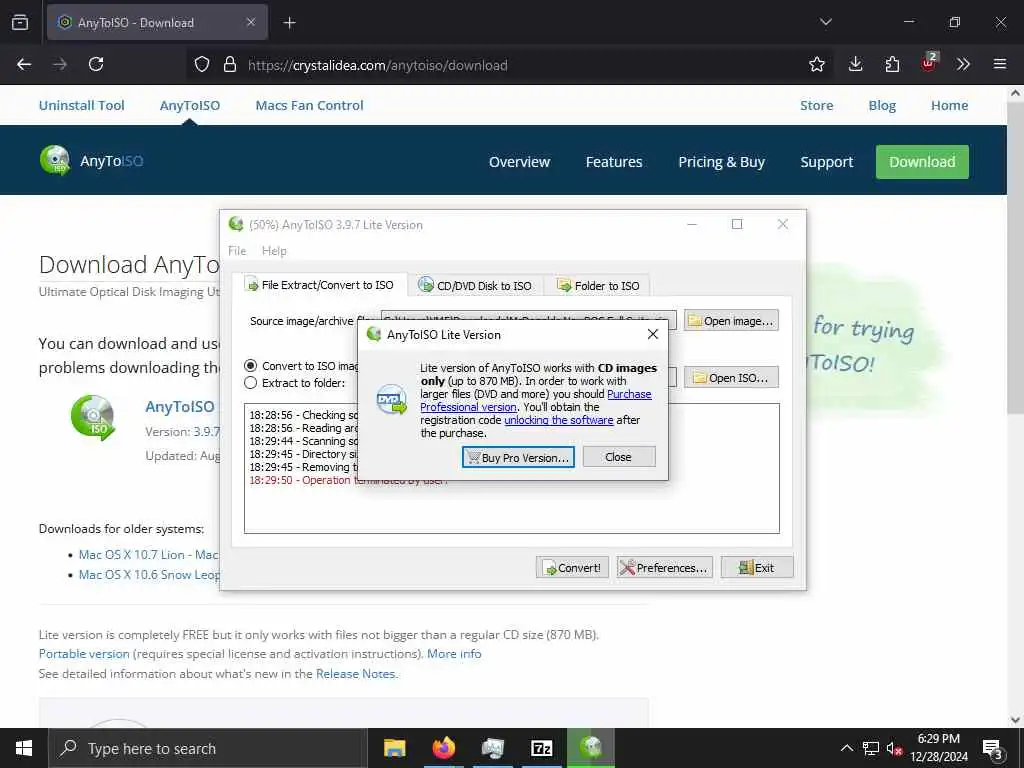
Task: Click the Type here to search box
Action: click(208, 748)
